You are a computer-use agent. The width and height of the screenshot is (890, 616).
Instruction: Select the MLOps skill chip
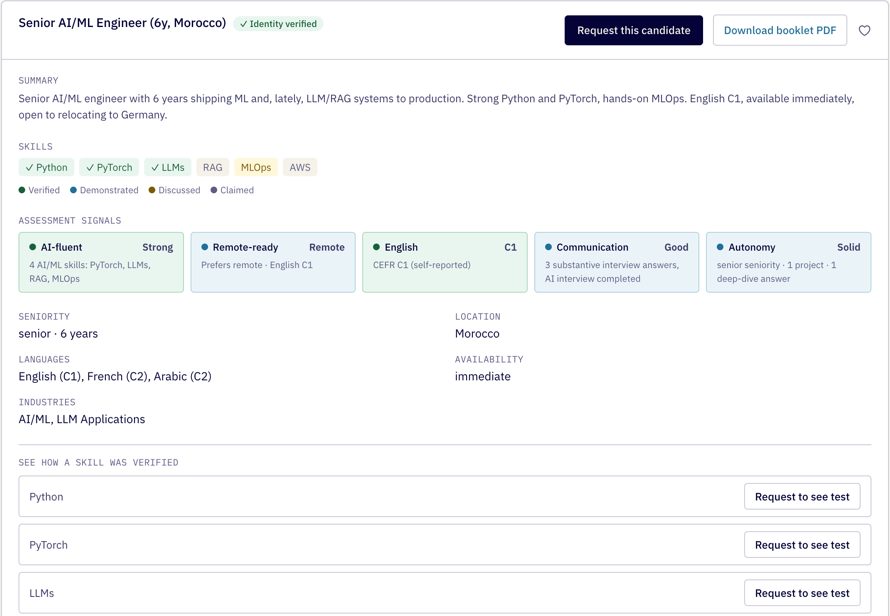tap(256, 167)
